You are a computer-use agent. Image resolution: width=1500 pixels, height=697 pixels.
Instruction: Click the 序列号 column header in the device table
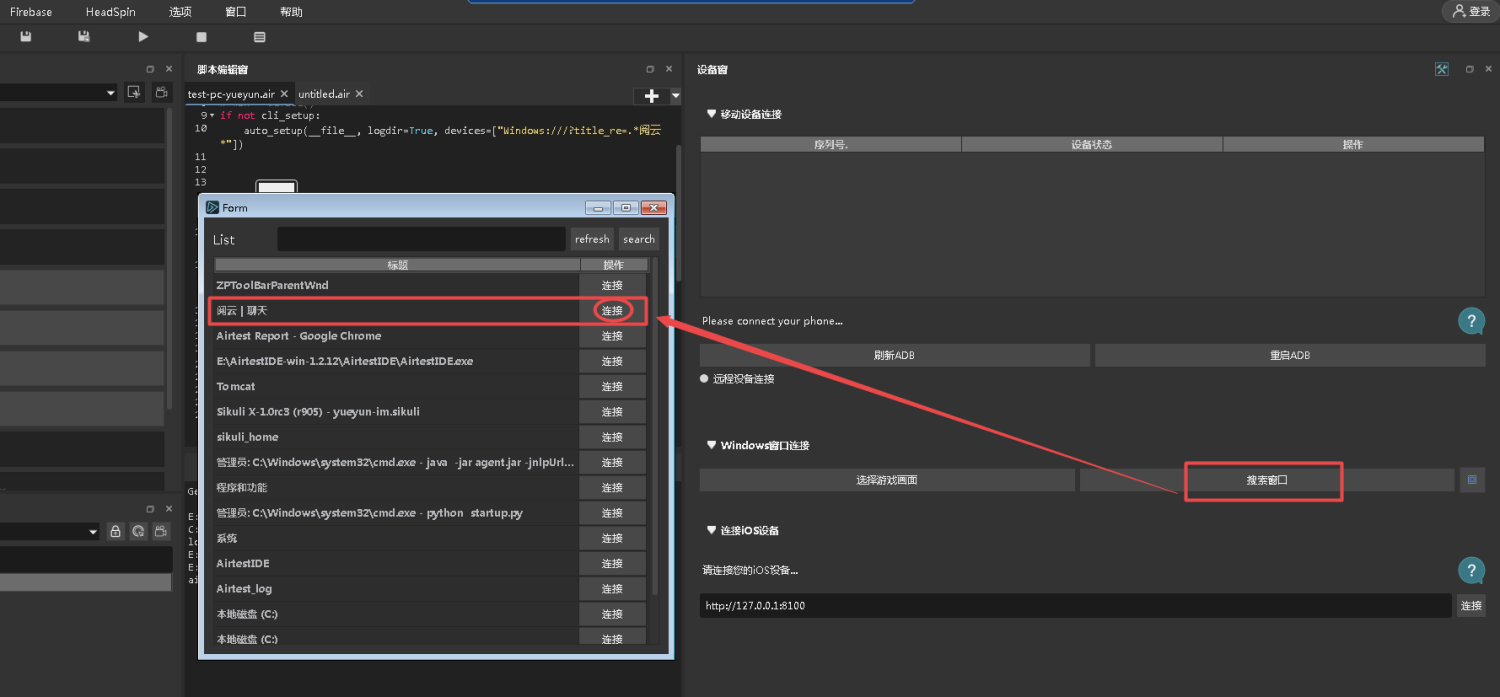click(831, 144)
